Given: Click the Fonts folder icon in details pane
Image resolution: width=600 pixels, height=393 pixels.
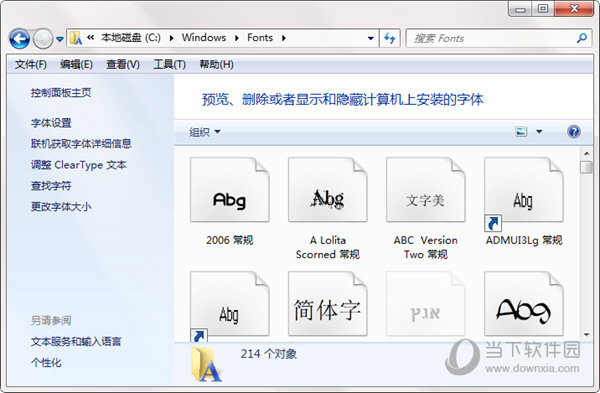Looking at the screenshot, I should coord(207,364).
